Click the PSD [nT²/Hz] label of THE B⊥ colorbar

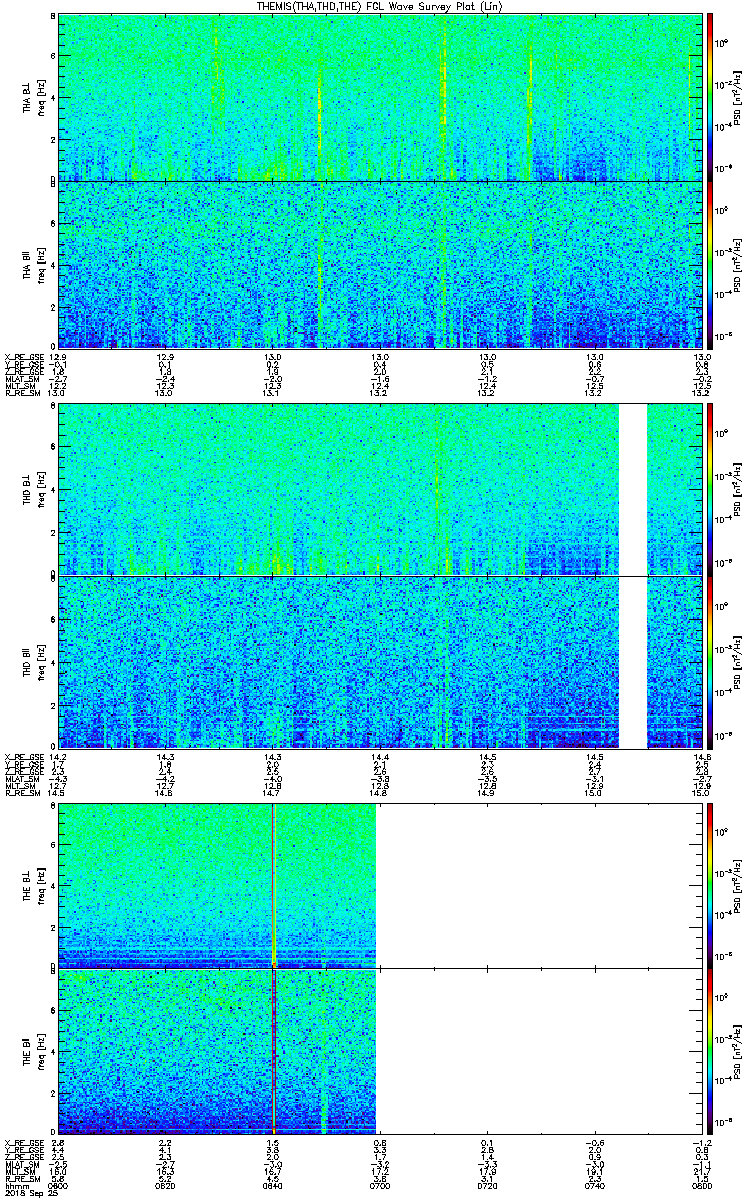(738, 885)
